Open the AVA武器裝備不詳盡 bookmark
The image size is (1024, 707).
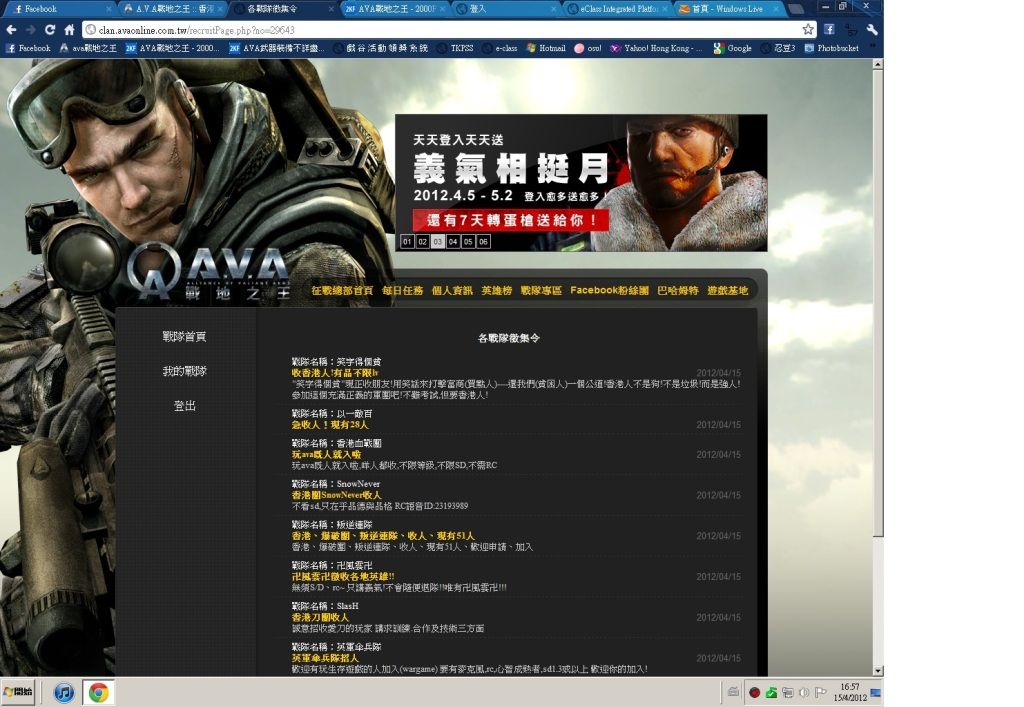pyautogui.click(x=277, y=48)
